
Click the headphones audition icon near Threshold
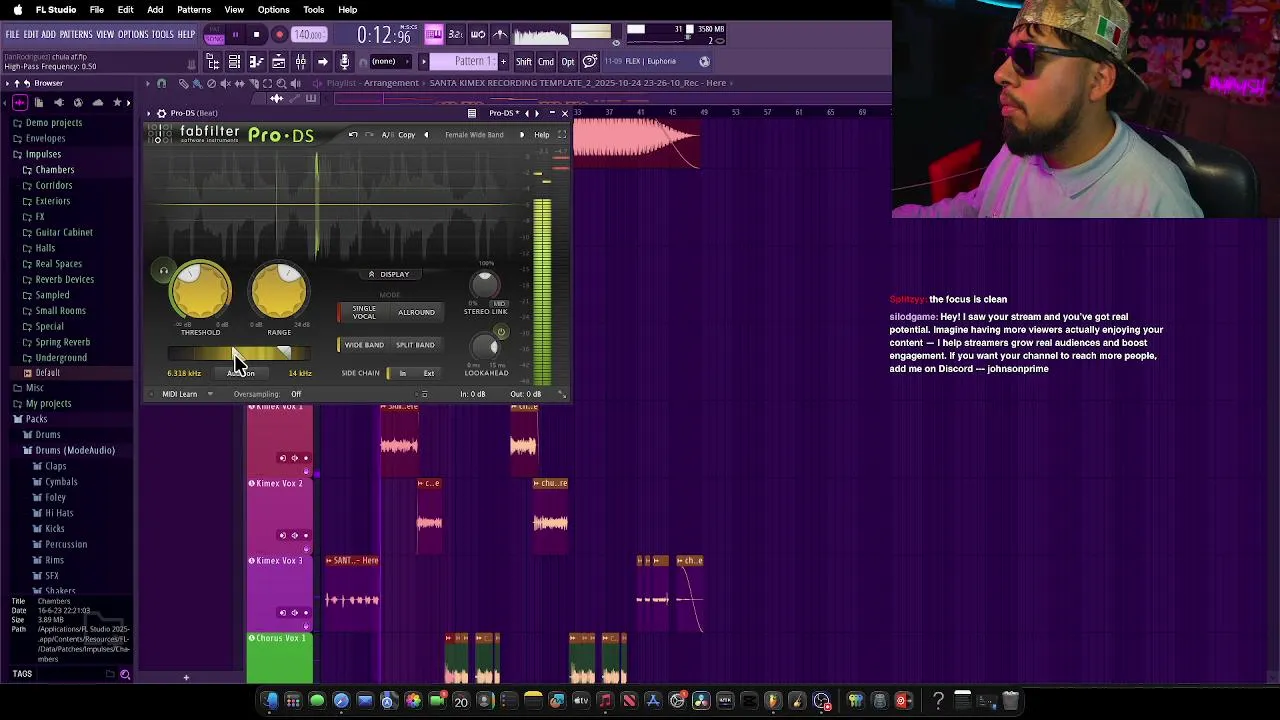pyautogui.click(x=164, y=271)
